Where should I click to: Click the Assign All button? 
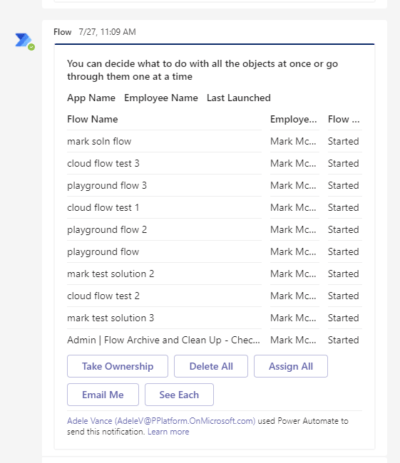[291, 366]
